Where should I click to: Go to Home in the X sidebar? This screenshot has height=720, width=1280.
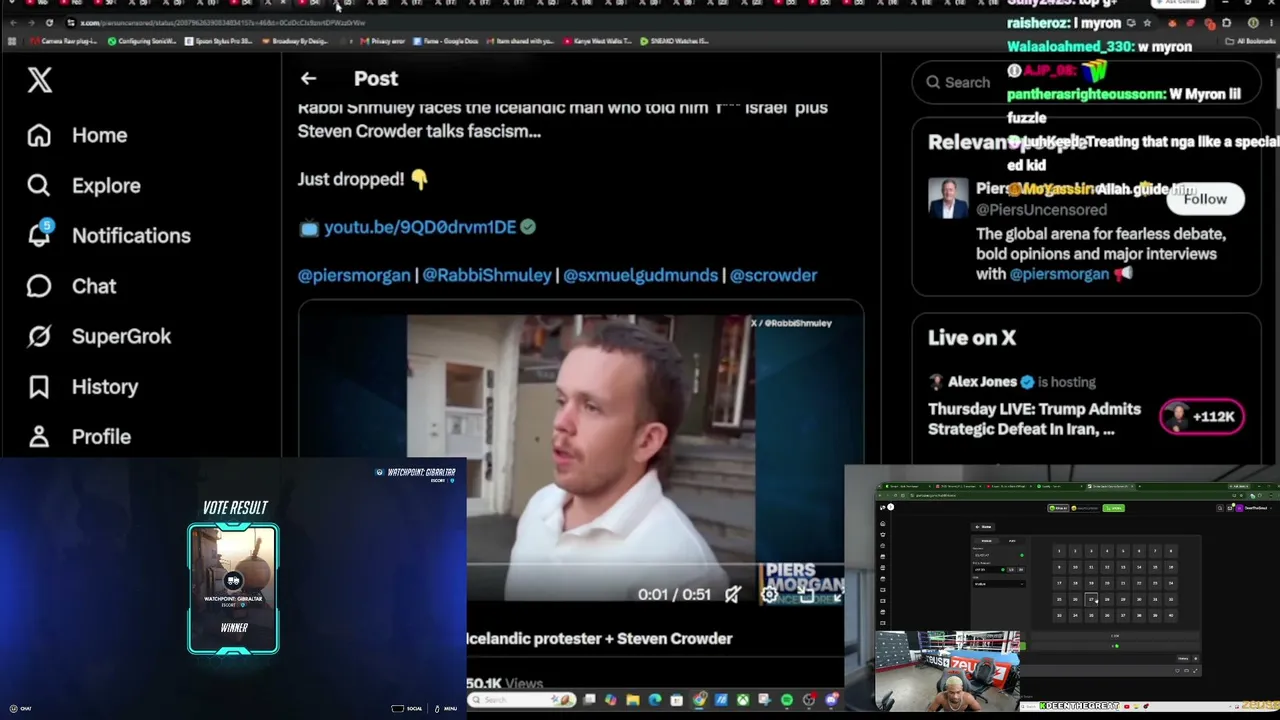point(77,135)
